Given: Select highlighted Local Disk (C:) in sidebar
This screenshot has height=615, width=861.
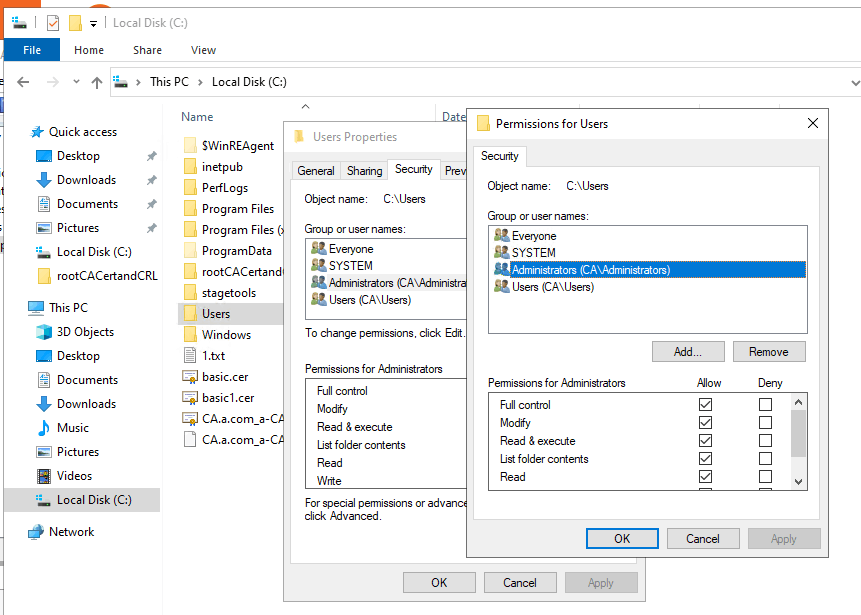Looking at the screenshot, I should (x=82, y=500).
